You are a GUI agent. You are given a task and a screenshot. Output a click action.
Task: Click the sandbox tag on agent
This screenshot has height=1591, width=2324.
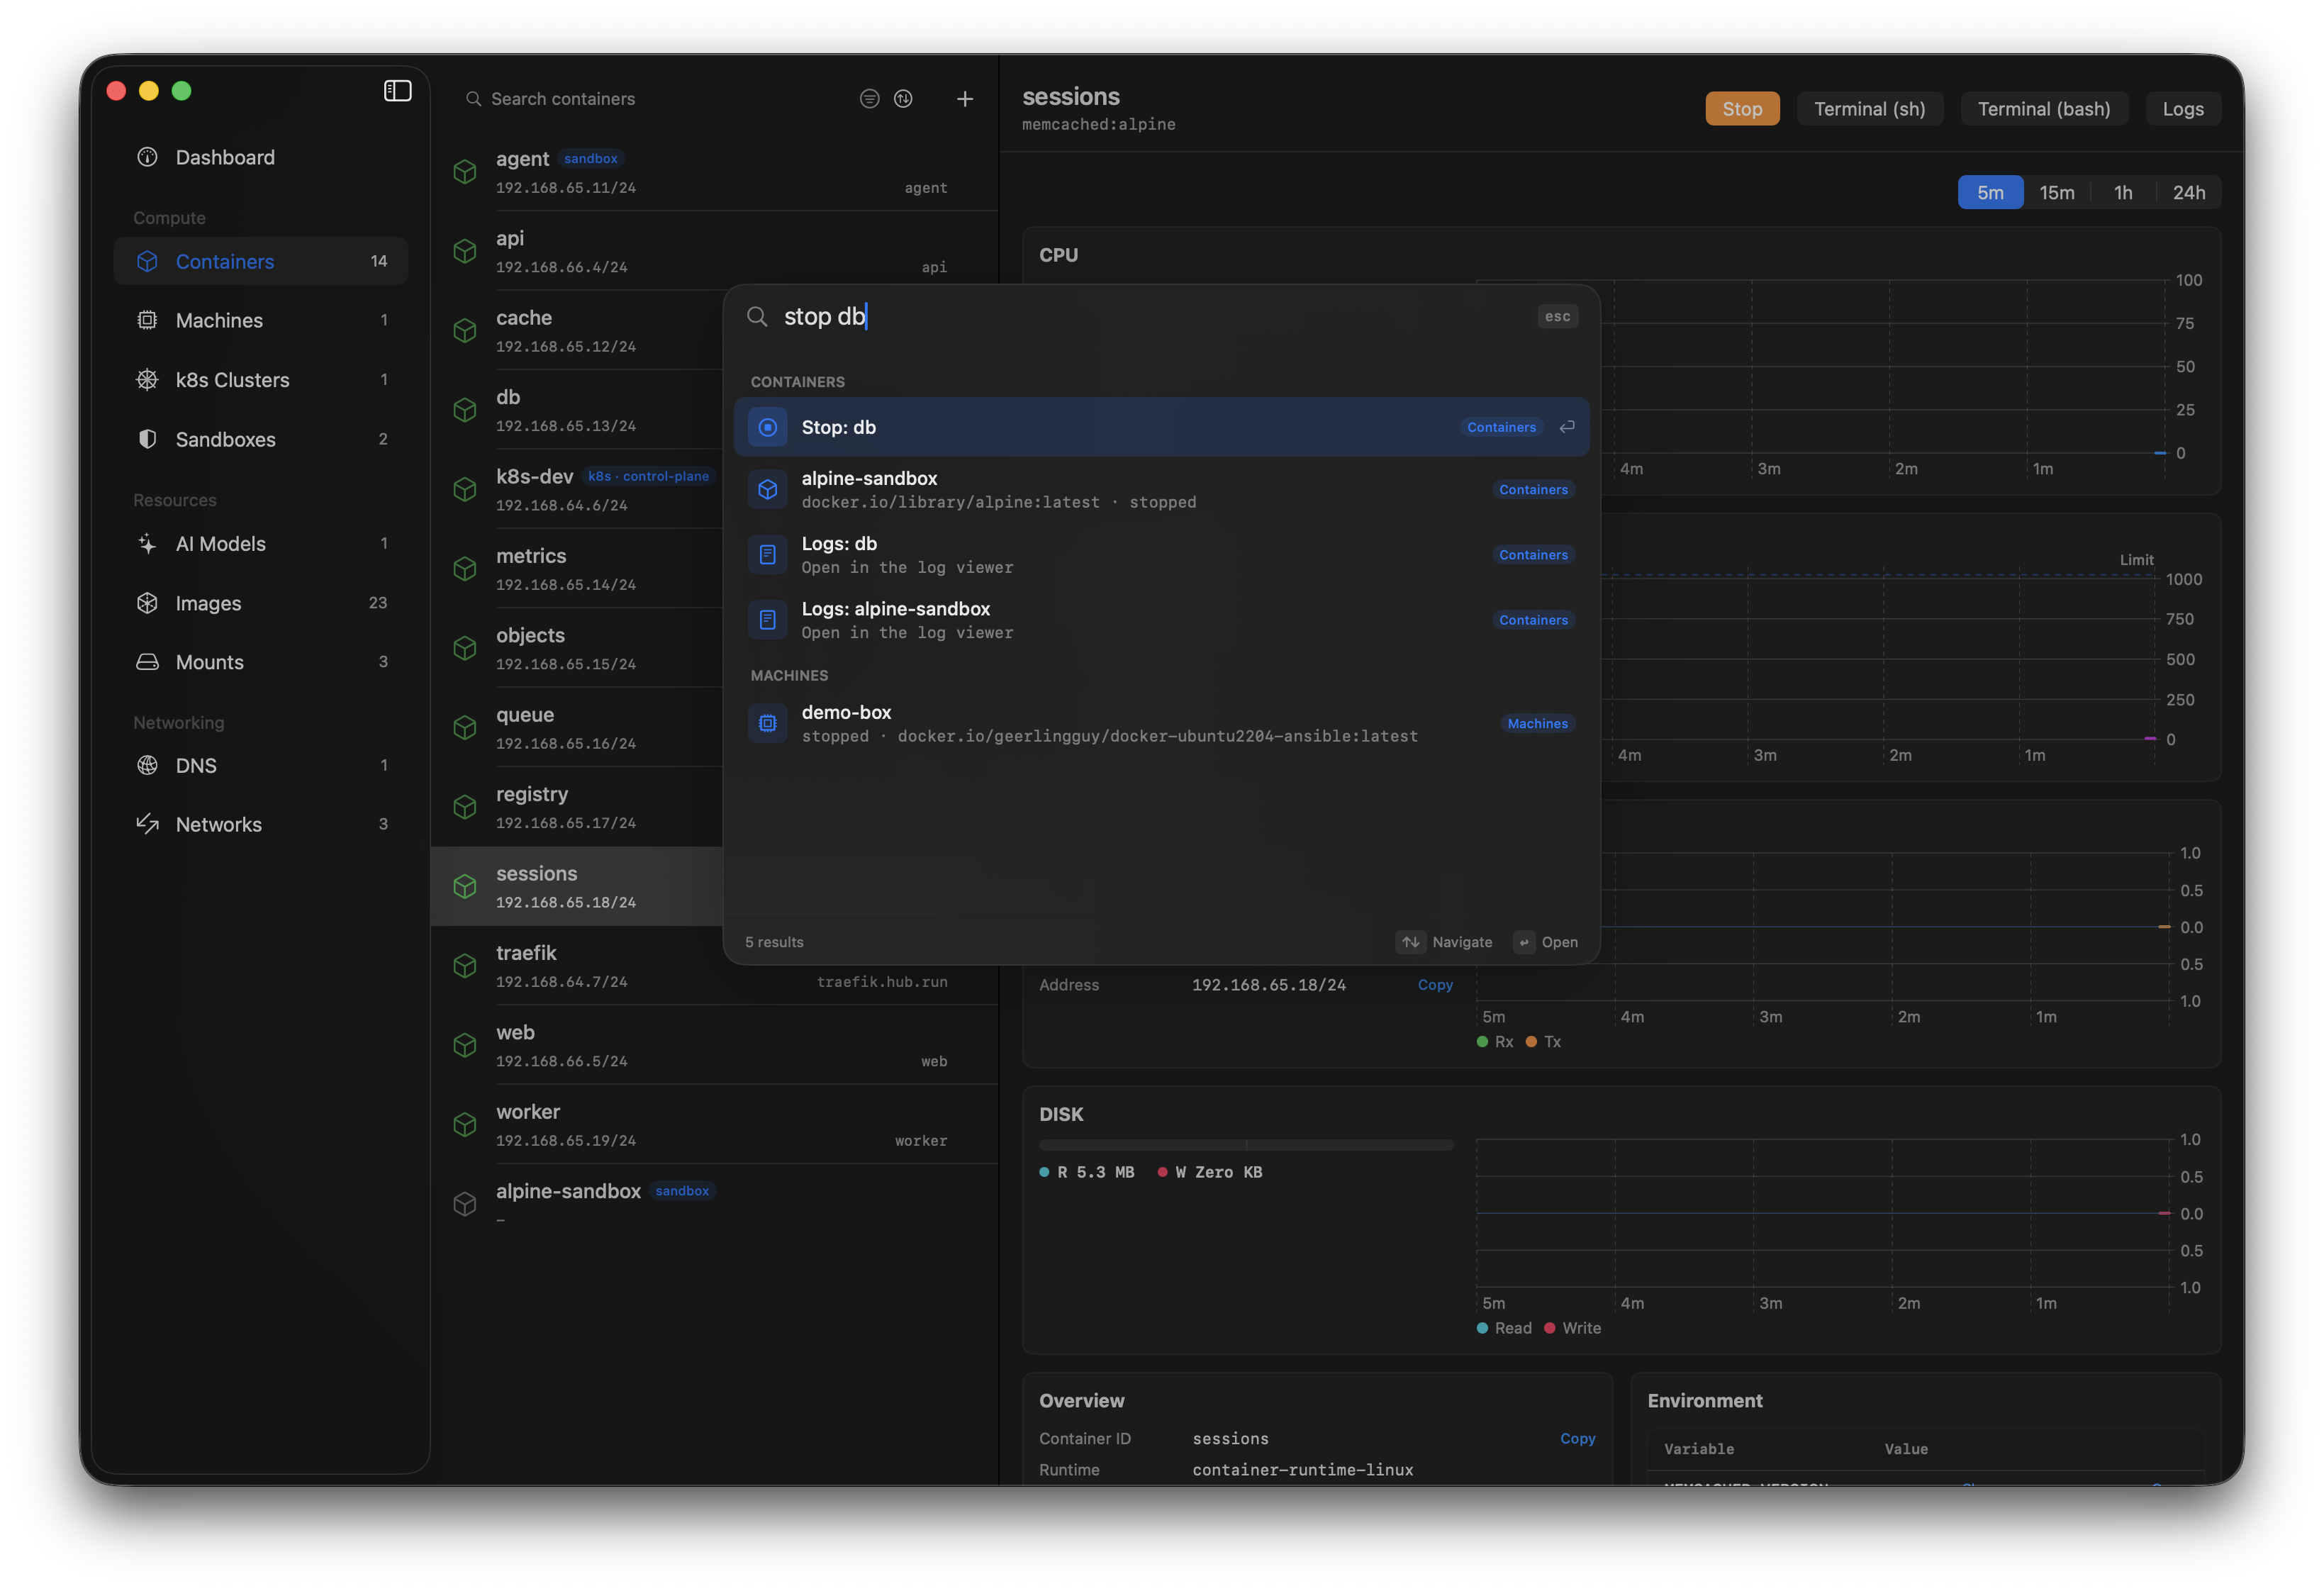pos(591,158)
